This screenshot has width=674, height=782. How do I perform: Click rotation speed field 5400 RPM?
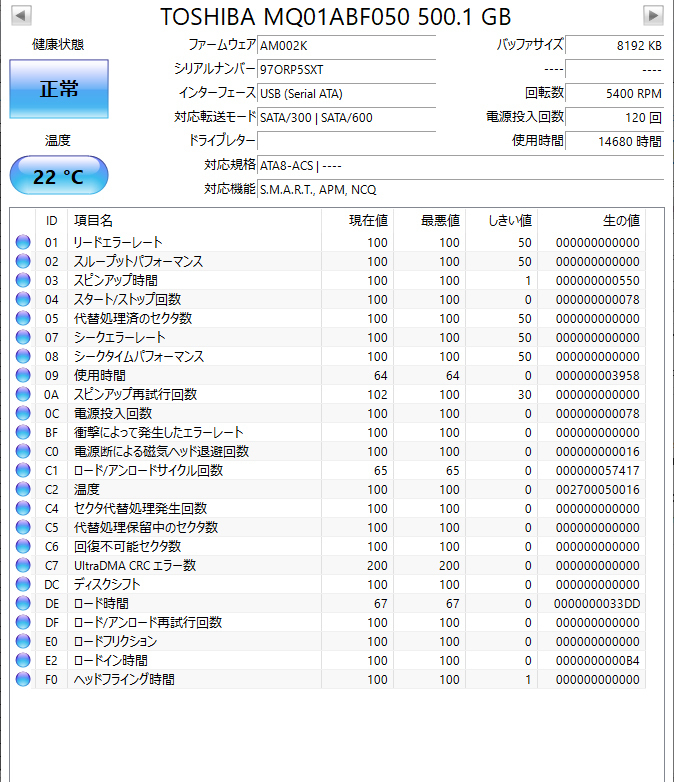(x=615, y=93)
